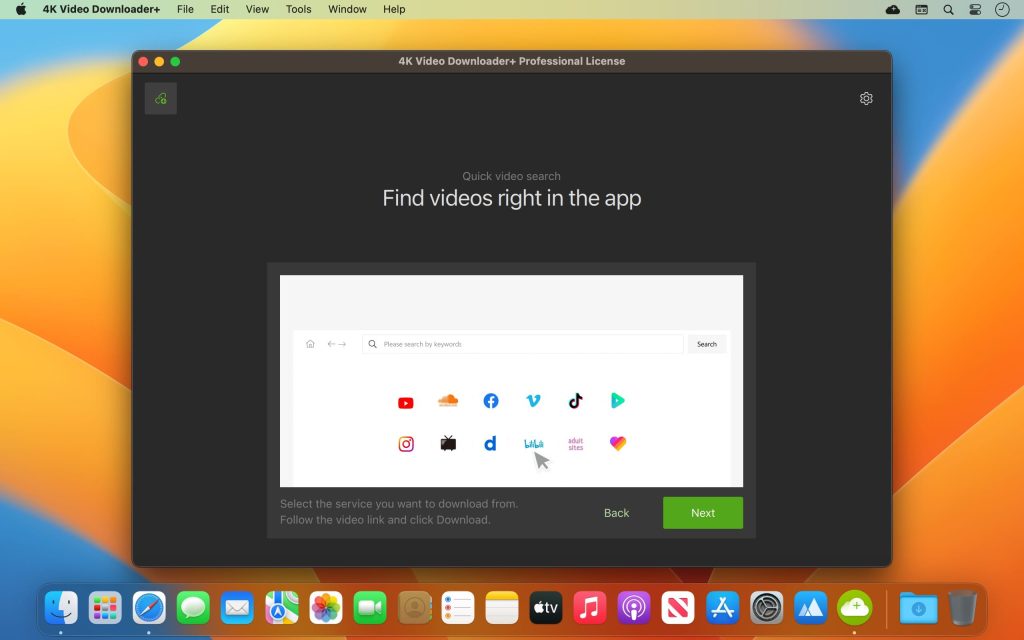This screenshot has height=640, width=1024.
Task: Open Safari from the Dock
Action: click(x=149, y=607)
